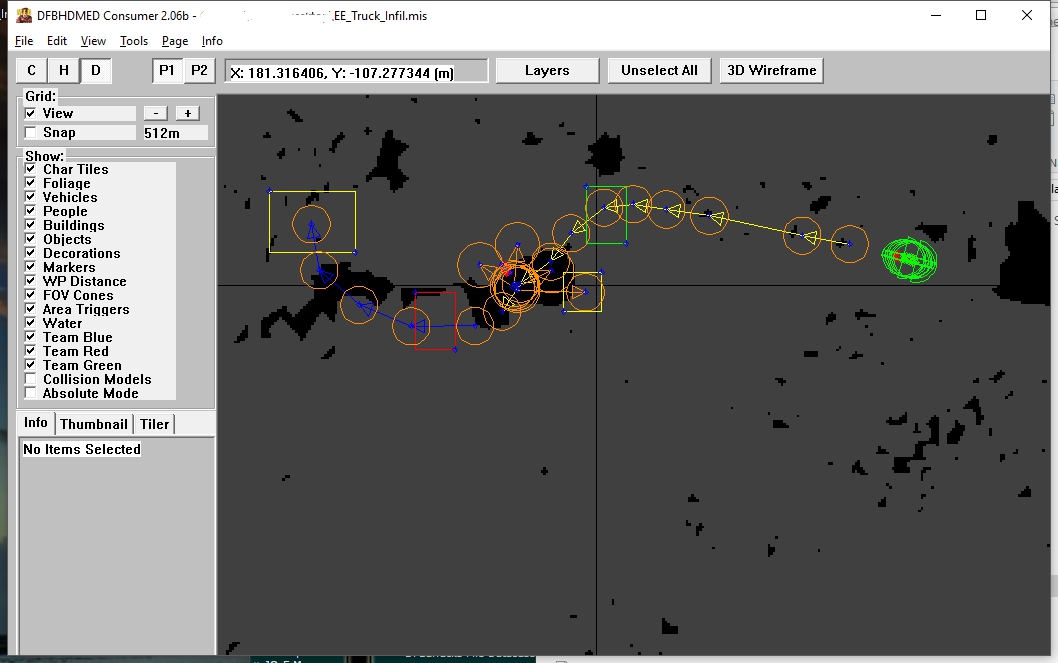1058x663 pixels.
Task: Enable Absolute Mode checkbox
Action: click(x=30, y=393)
